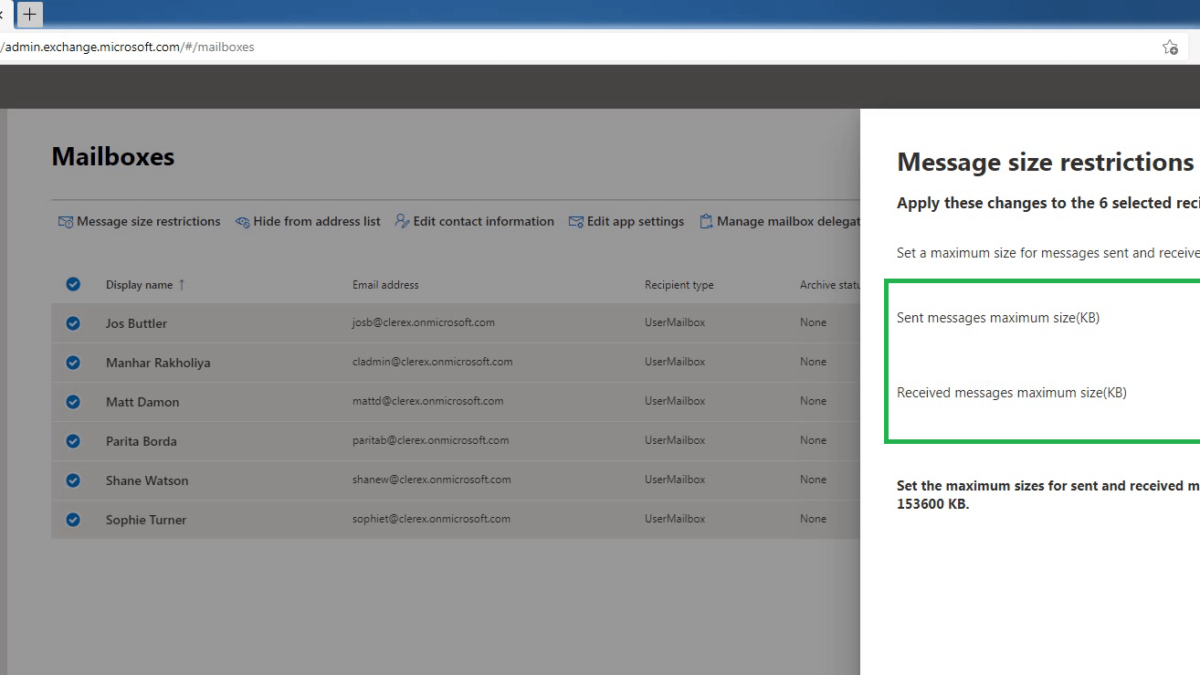Screen dimensions: 1200x675
Task: Sort by the Recipient type column header
Action: coord(679,285)
